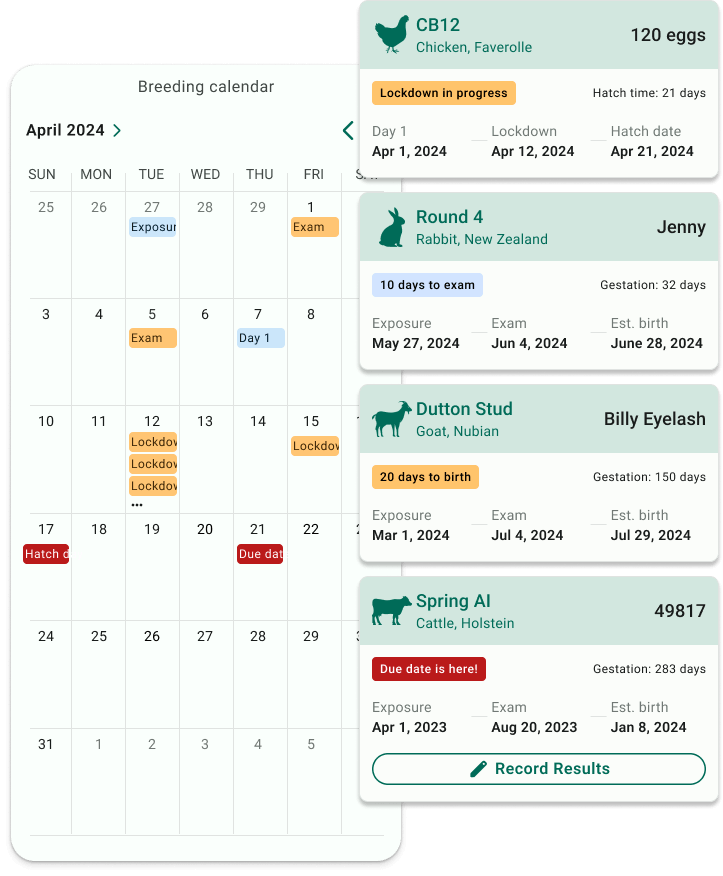The image size is (723, 876).
Task: Click the rabbit icon on Round 4 card
Action: pyautogui.click(x=392, y=227)
